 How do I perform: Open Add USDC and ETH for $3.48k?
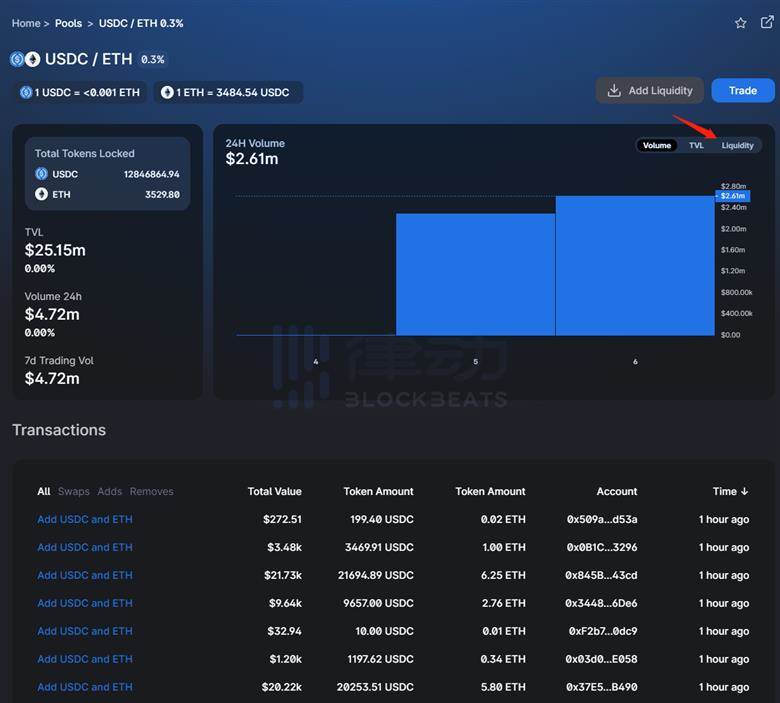[x=85, y=547]
